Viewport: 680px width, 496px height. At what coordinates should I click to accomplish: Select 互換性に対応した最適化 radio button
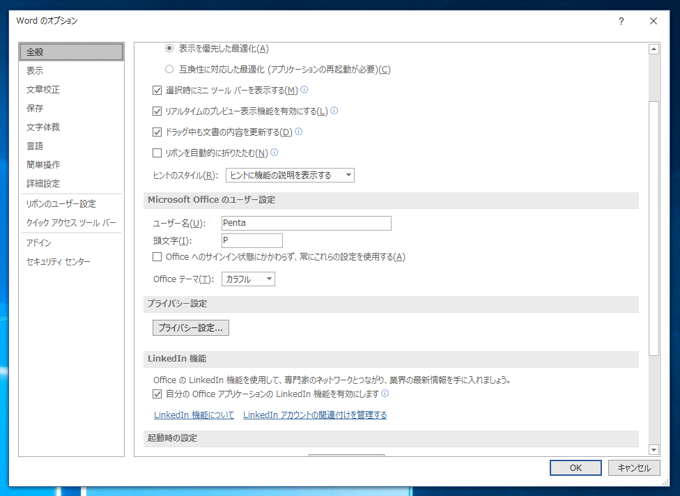pos(170,69)
